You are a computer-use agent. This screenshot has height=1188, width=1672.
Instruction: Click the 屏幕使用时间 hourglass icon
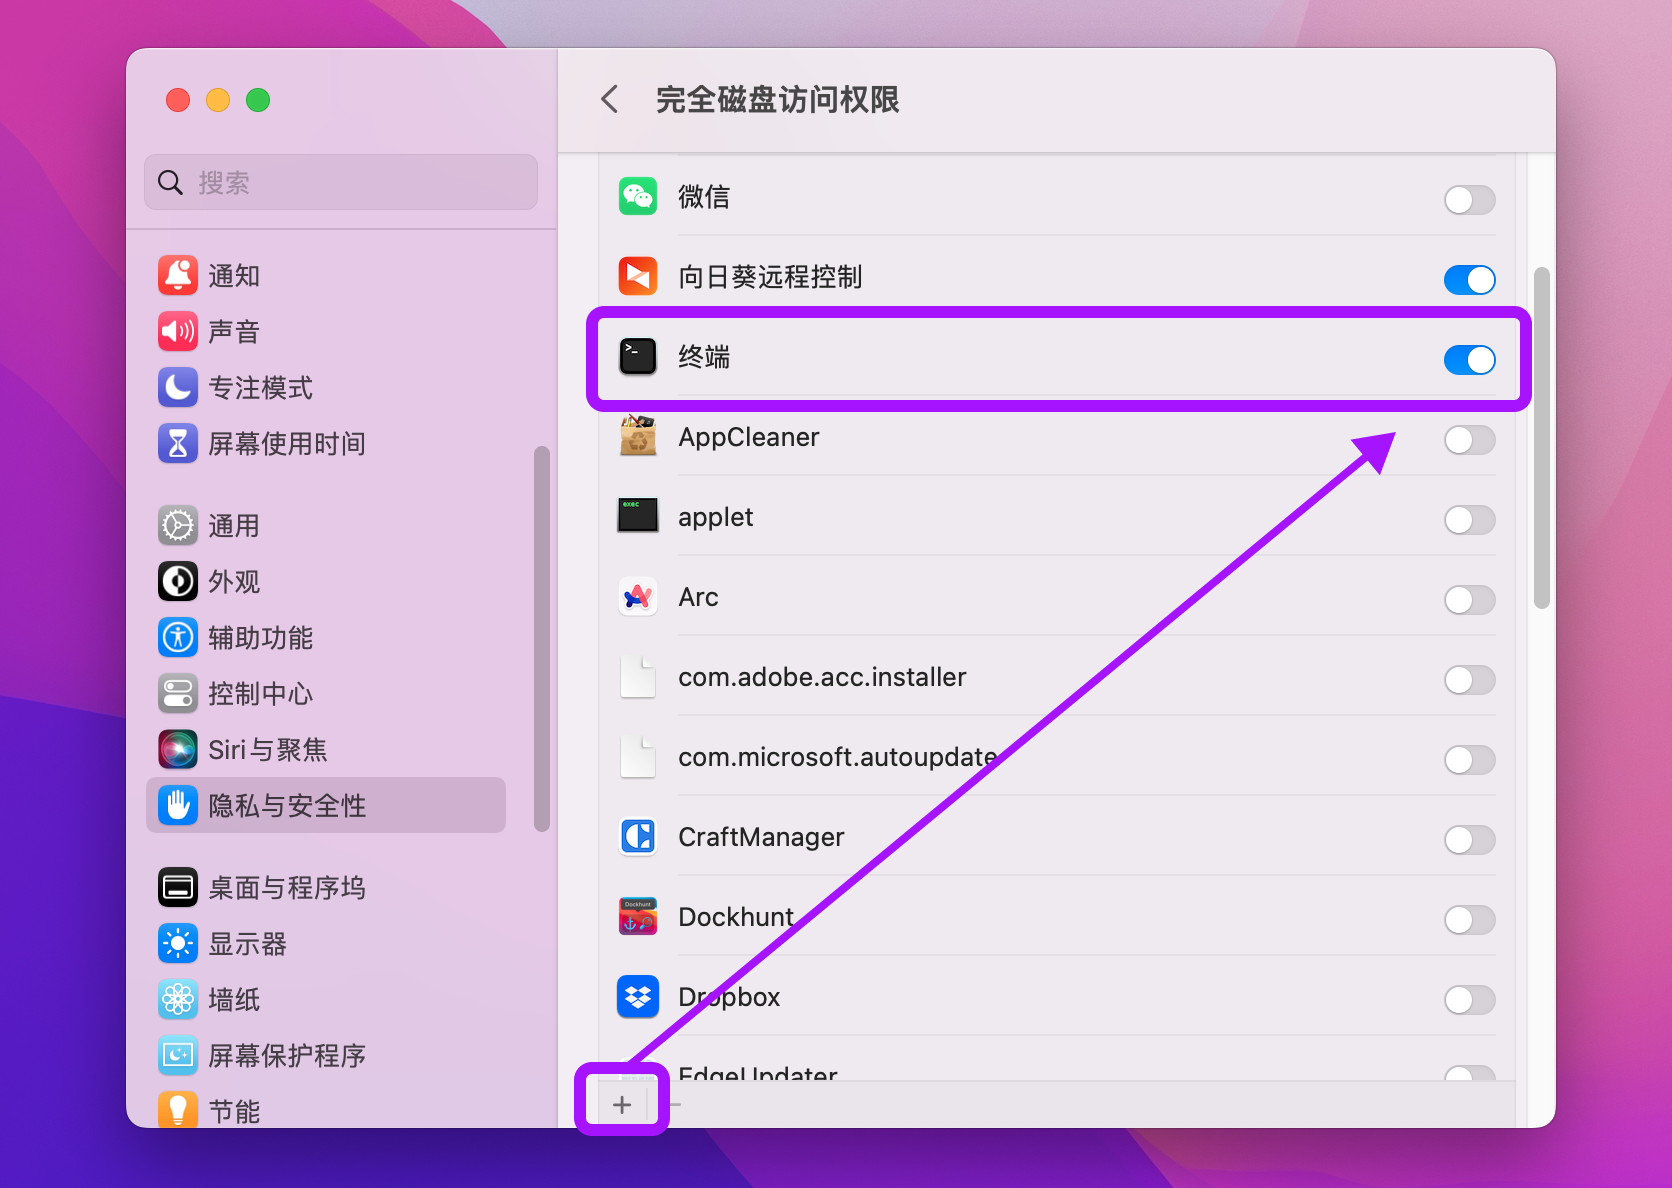pyautogui.click(x=178, y=444)
